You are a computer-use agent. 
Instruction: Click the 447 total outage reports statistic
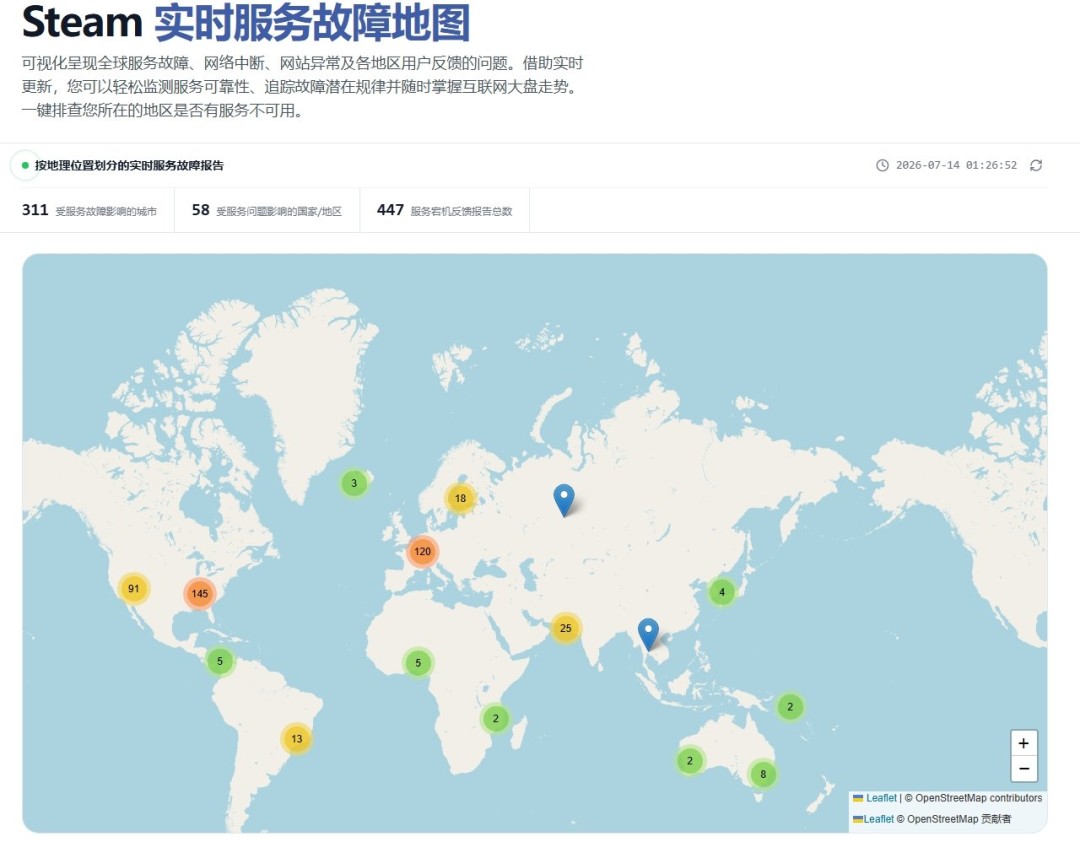point(444,210)
